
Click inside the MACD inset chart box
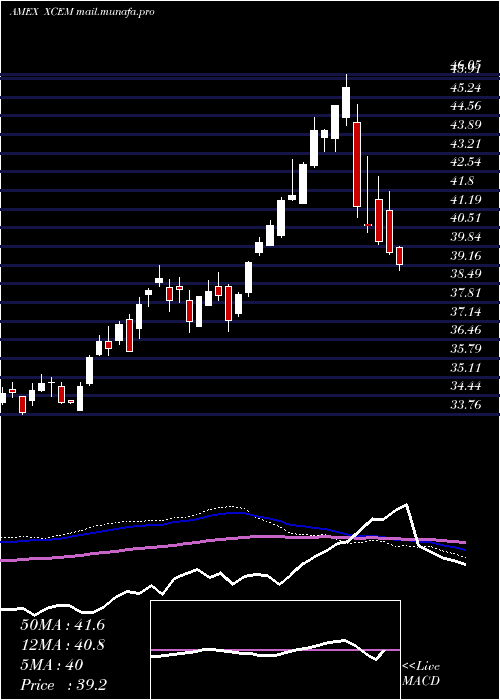275,650
